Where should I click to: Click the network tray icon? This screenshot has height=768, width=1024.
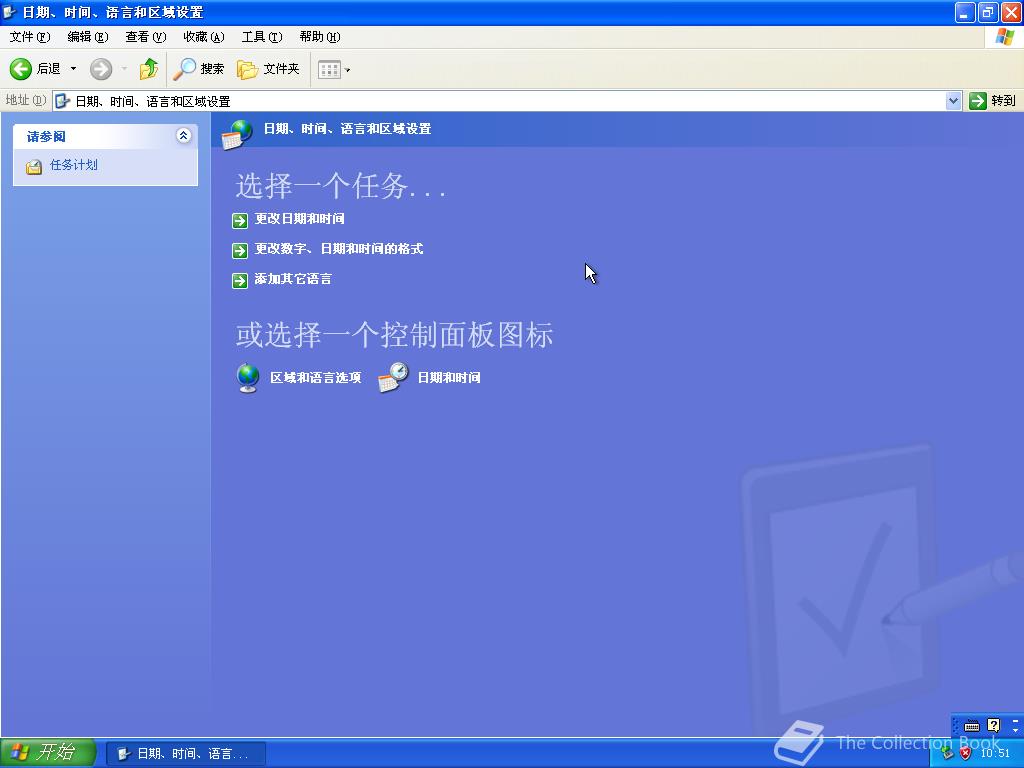(947, 753)
